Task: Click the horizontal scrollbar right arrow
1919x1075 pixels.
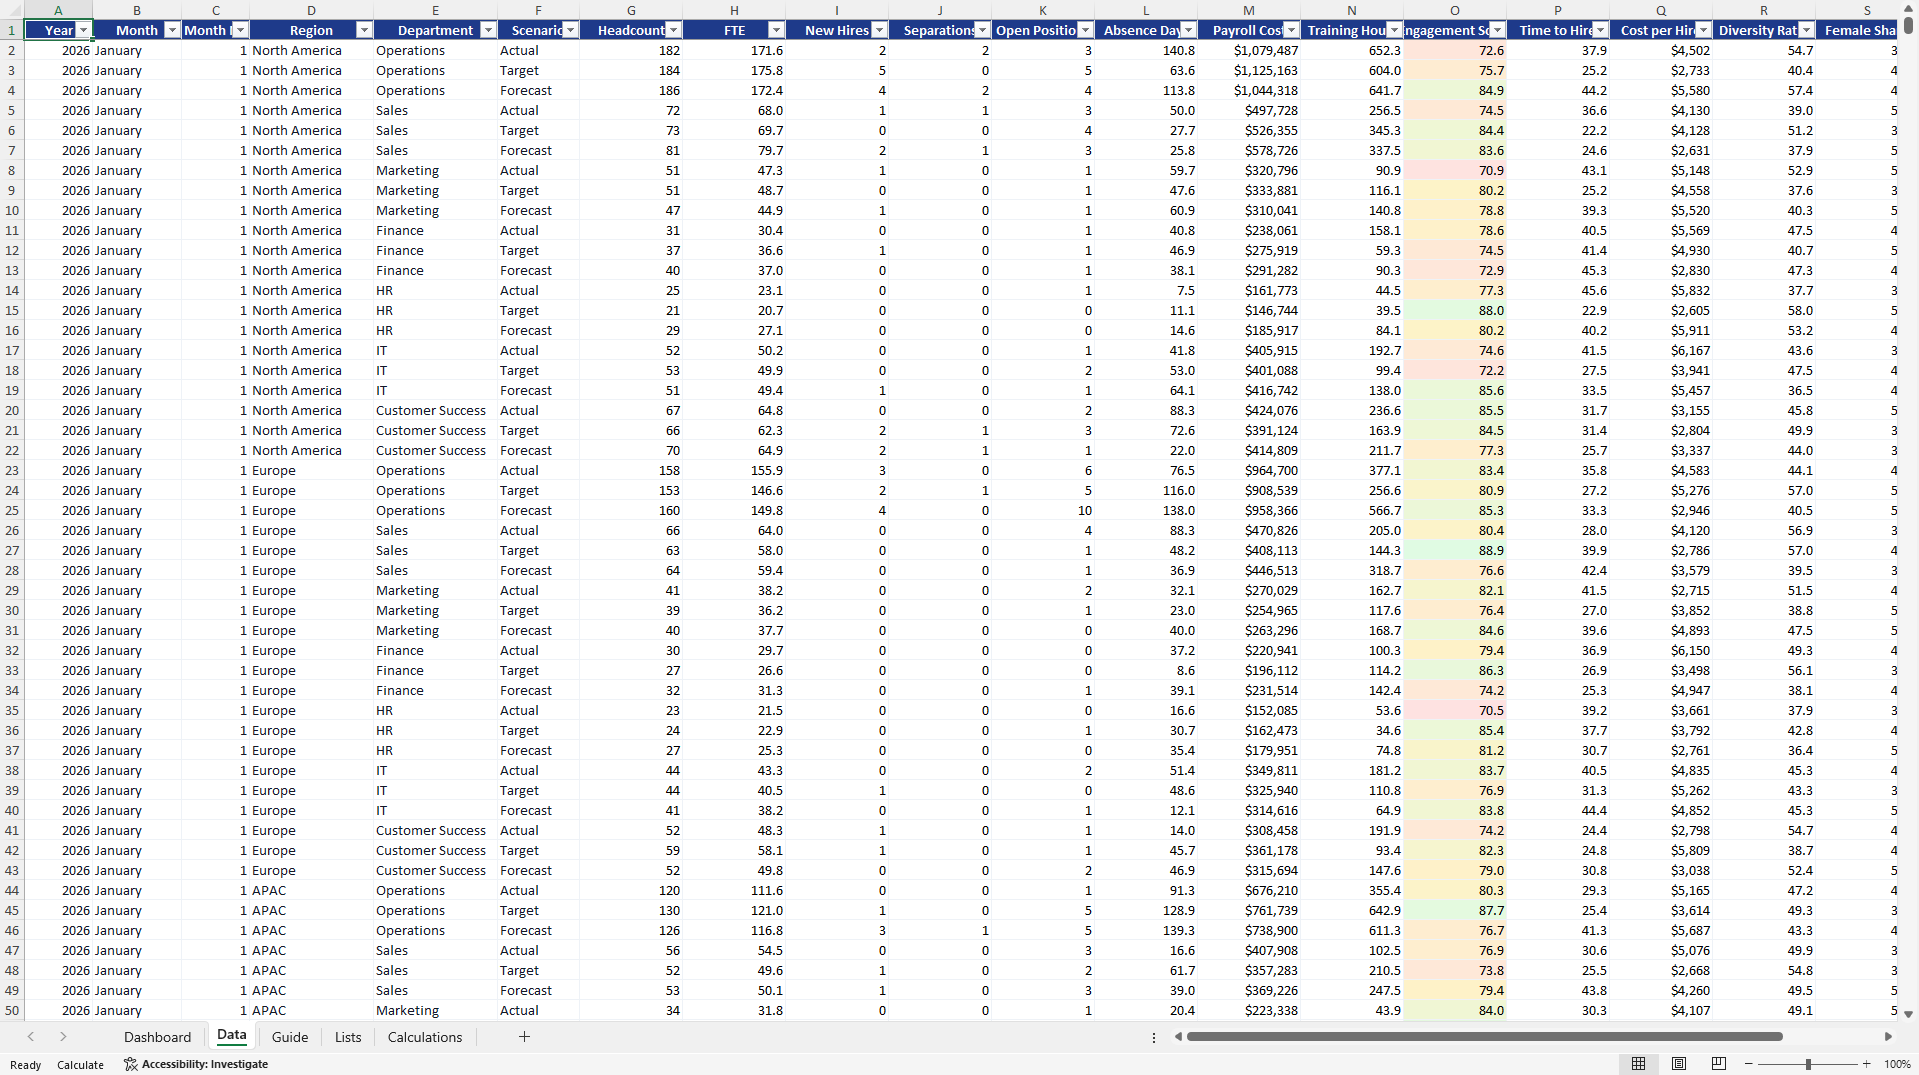Action: pos(1888,1037)
